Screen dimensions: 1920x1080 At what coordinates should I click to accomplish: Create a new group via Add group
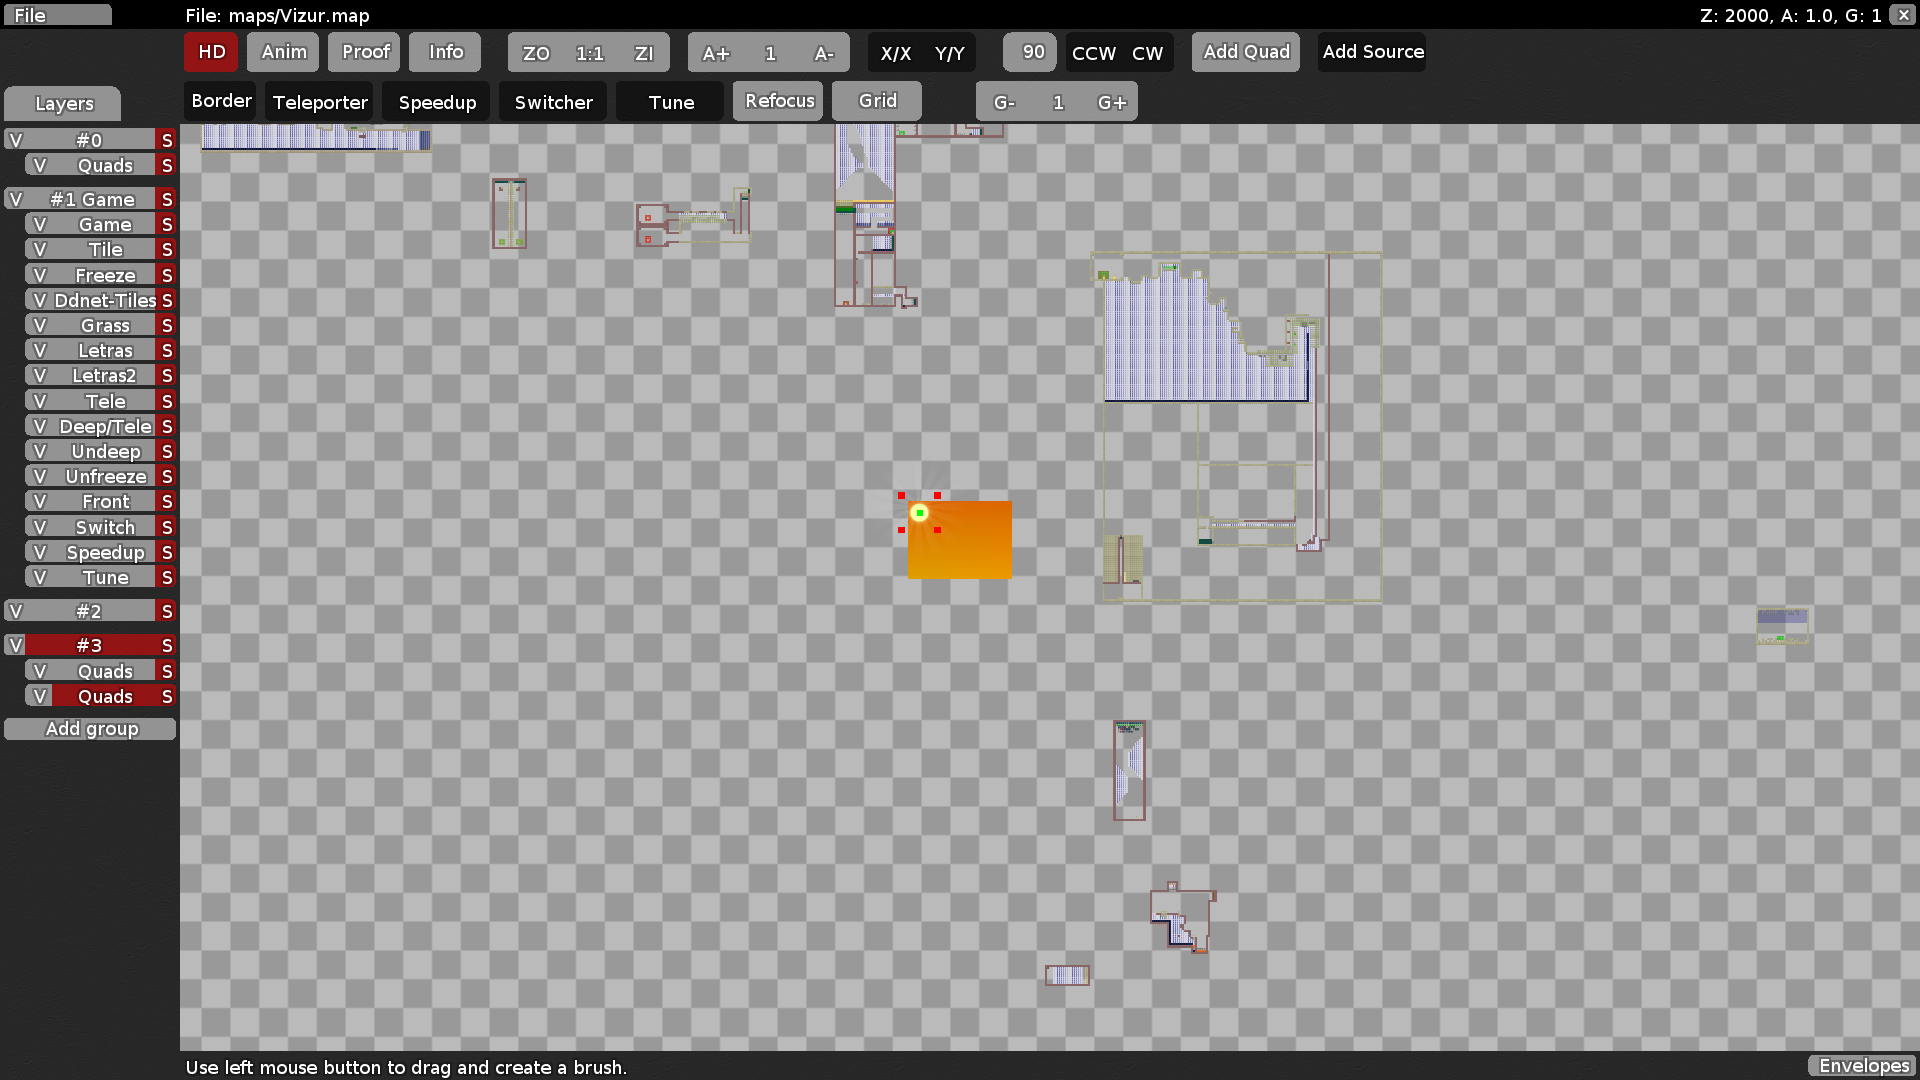tap(91, 728)
